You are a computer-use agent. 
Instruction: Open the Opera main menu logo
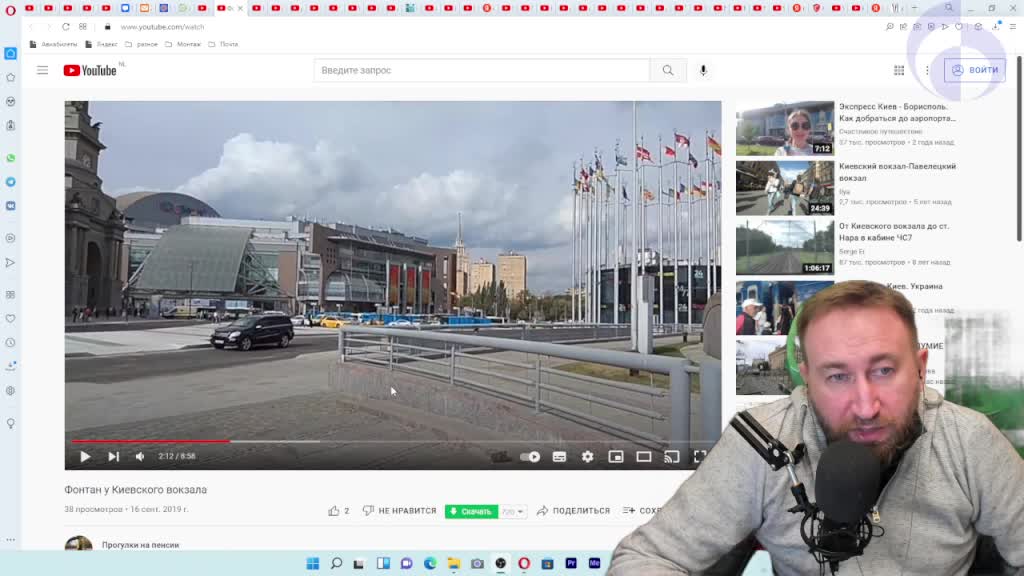click(10, 8)
